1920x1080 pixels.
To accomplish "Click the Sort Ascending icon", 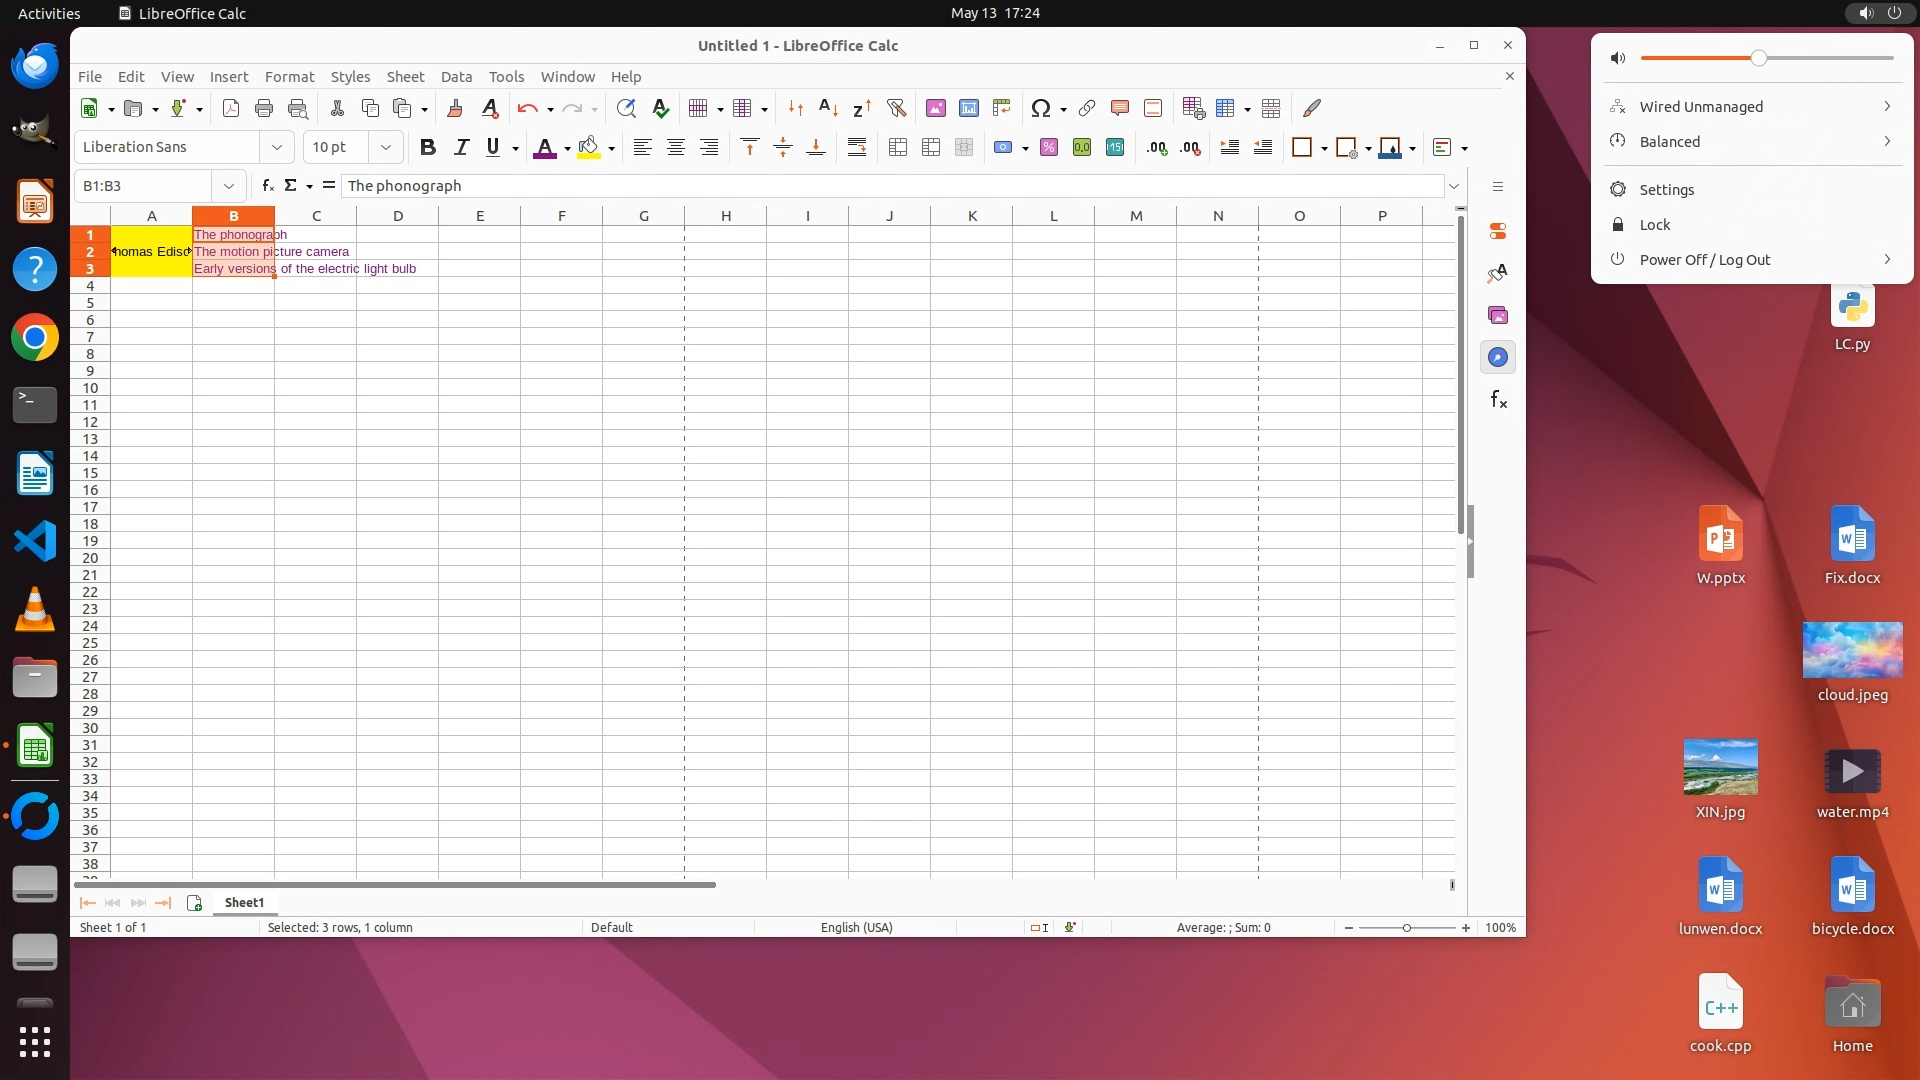I will 828,108.
